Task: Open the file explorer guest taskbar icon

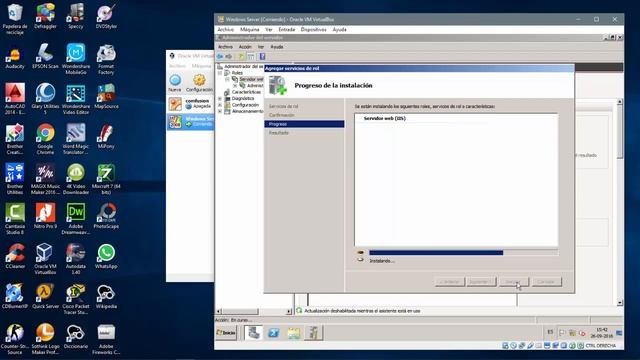Action: tap(293, 333)
